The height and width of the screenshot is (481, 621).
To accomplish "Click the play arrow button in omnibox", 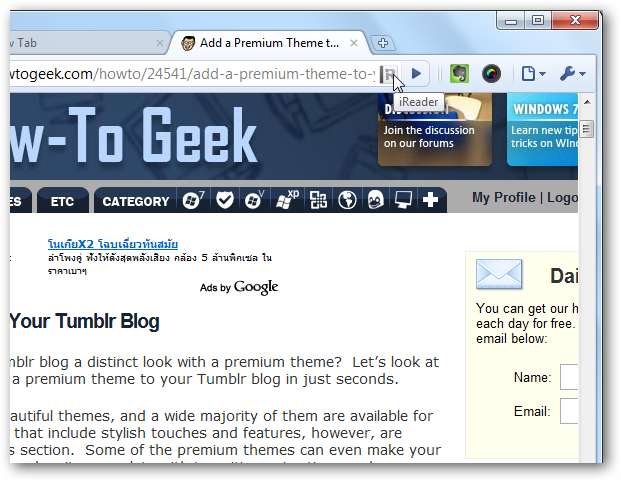I will pos(416,74).
